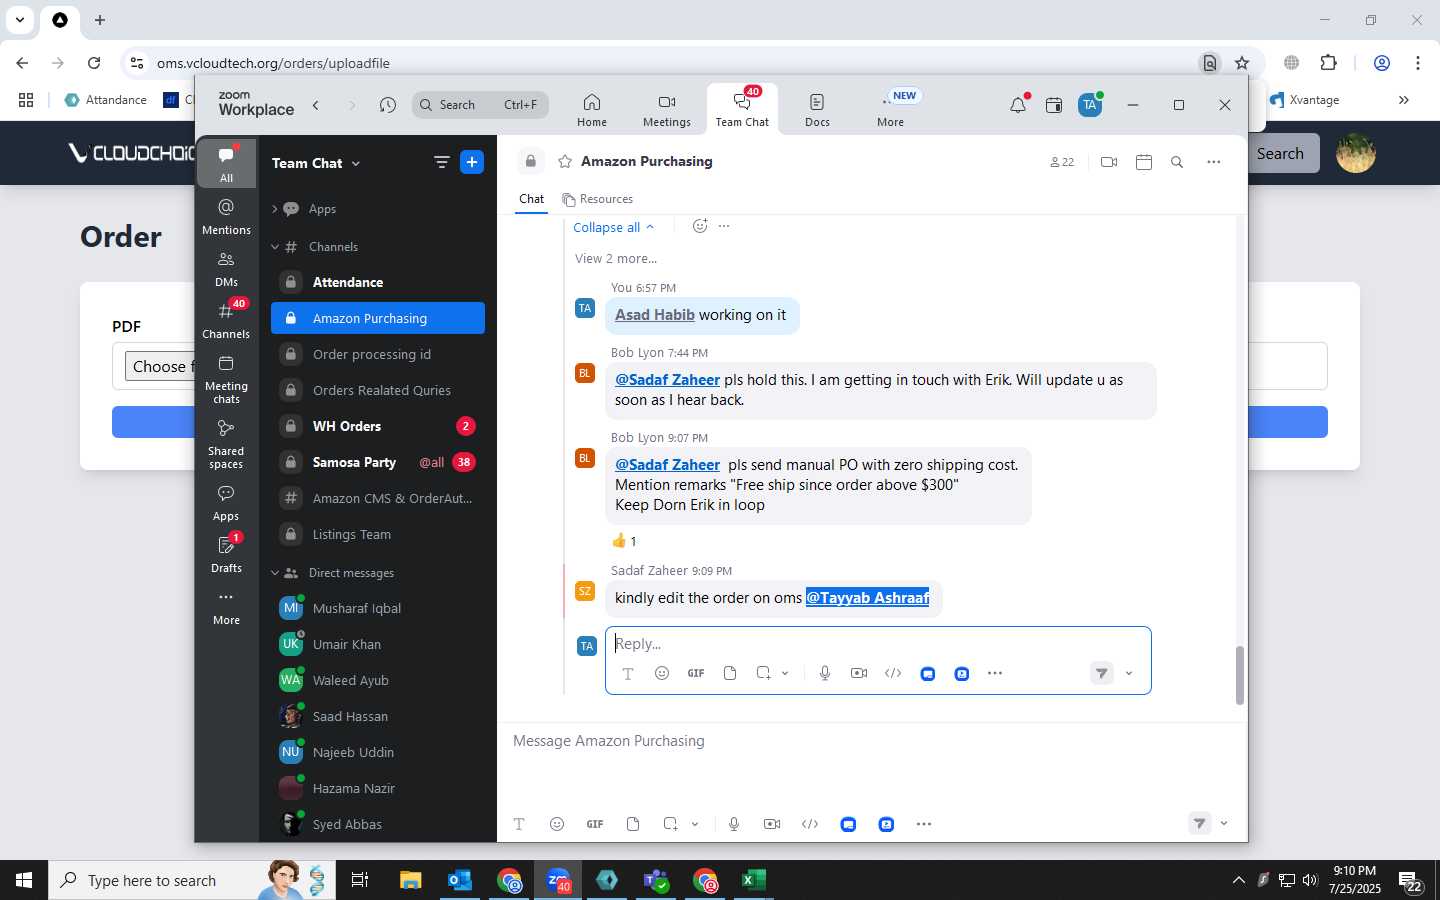Collapse the Channels section

tap(275, 247)
